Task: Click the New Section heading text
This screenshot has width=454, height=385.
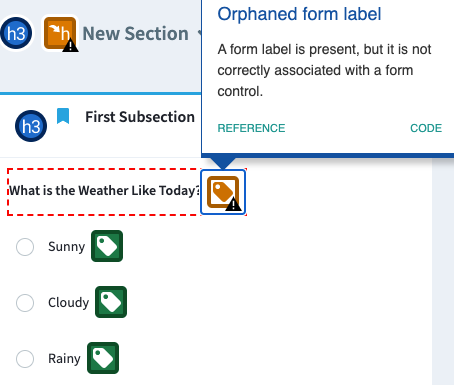Action: [x=135, y=34]
